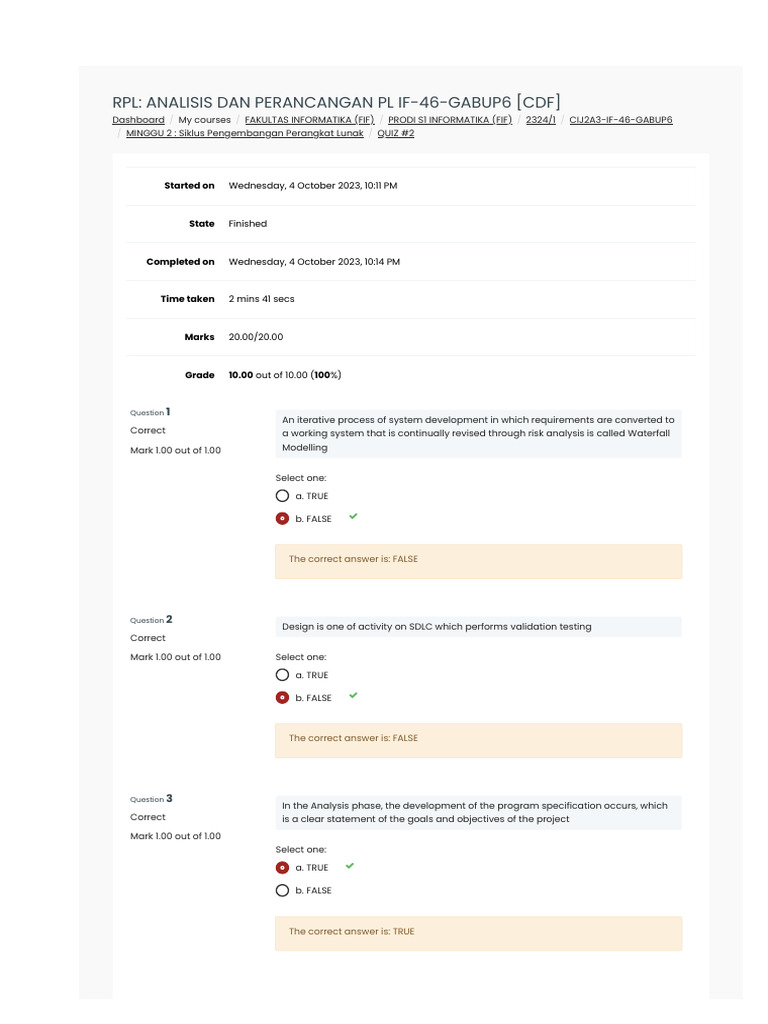Select FALSE radio button for Question 1
768x1024 pixels.
pyautogui.click(x=282, y=519)
